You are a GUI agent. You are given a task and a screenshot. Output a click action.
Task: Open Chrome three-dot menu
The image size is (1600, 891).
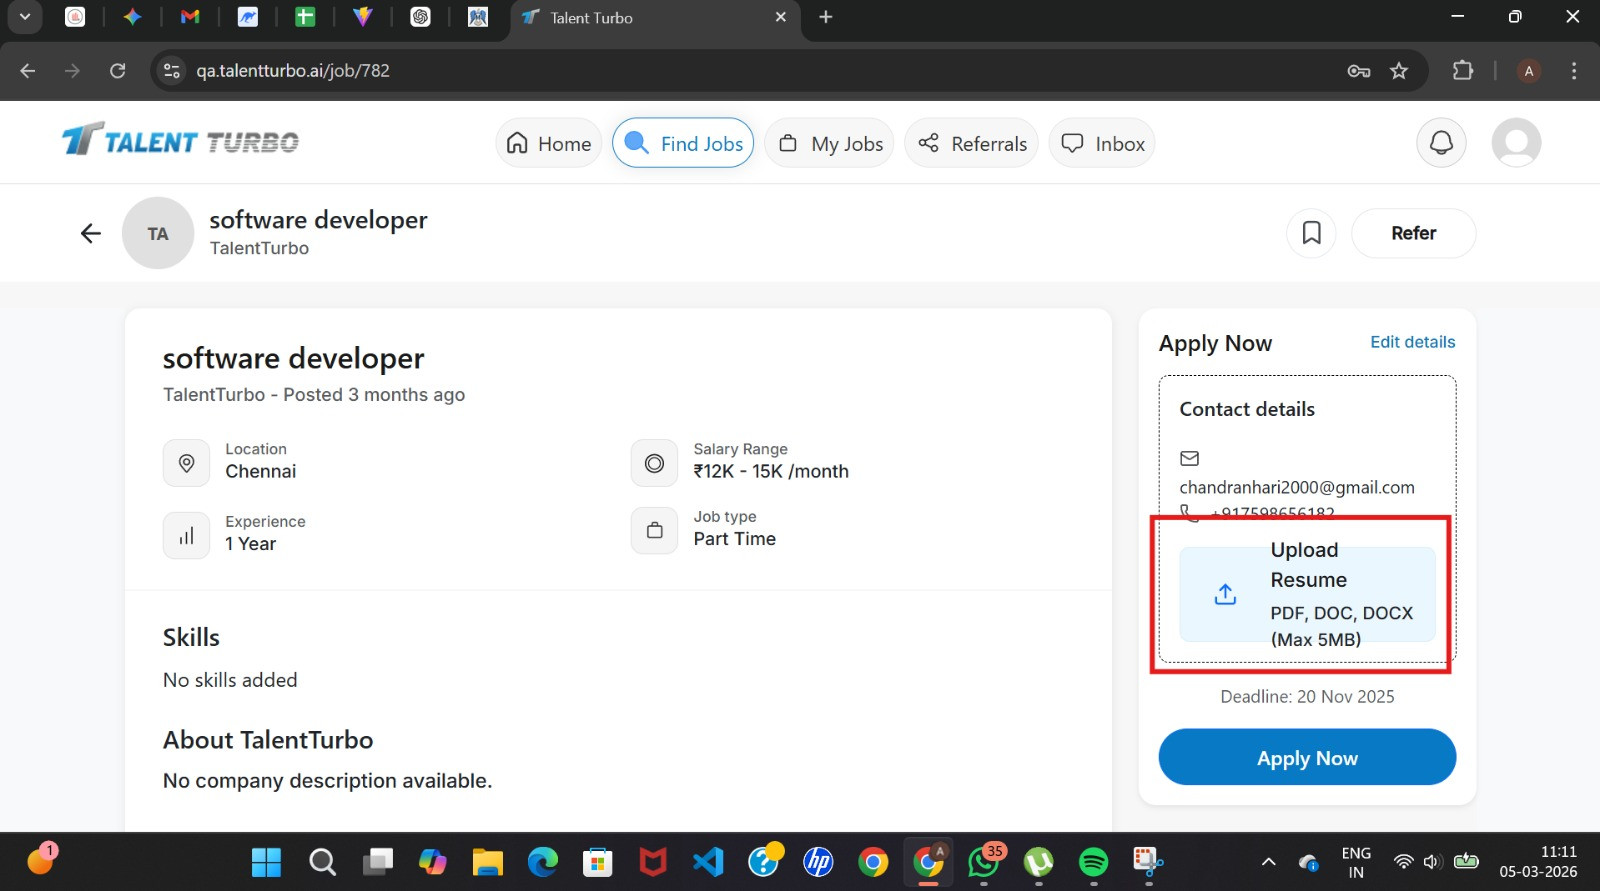(x=1574, y=70)
